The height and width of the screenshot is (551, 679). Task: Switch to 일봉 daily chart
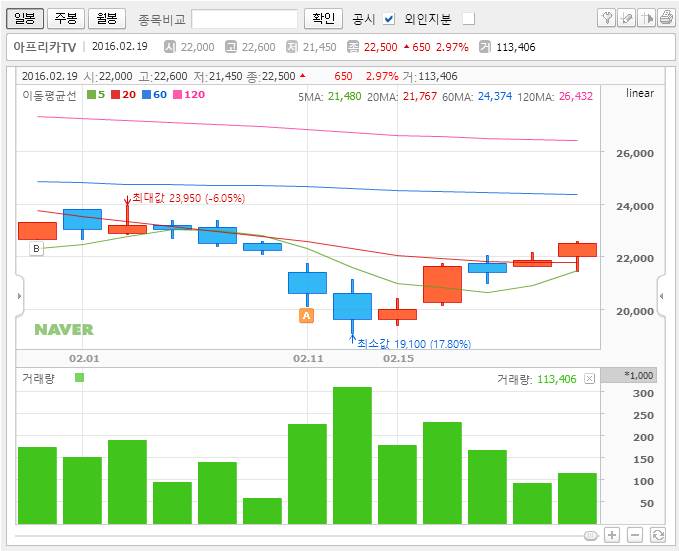[25, 19]
